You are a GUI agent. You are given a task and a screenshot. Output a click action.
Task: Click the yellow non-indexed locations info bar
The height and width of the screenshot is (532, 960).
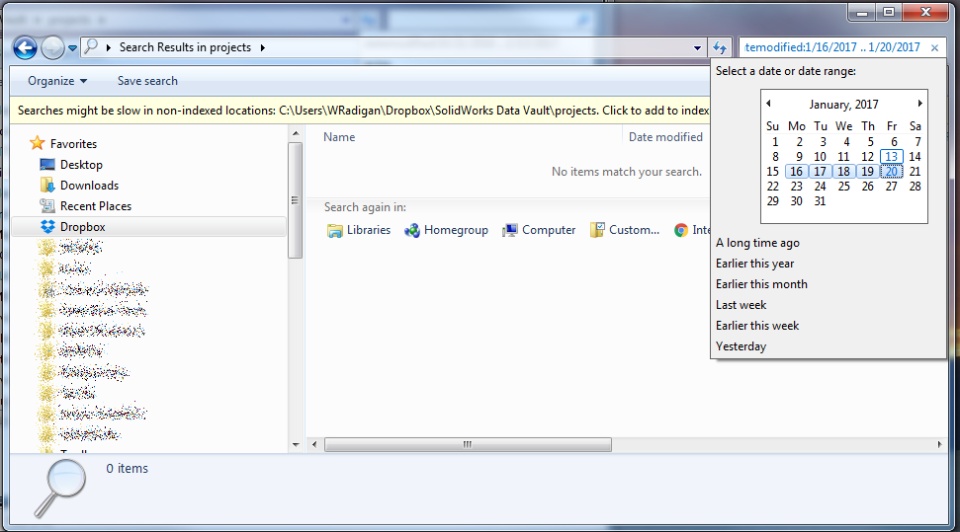click(360, 110)
